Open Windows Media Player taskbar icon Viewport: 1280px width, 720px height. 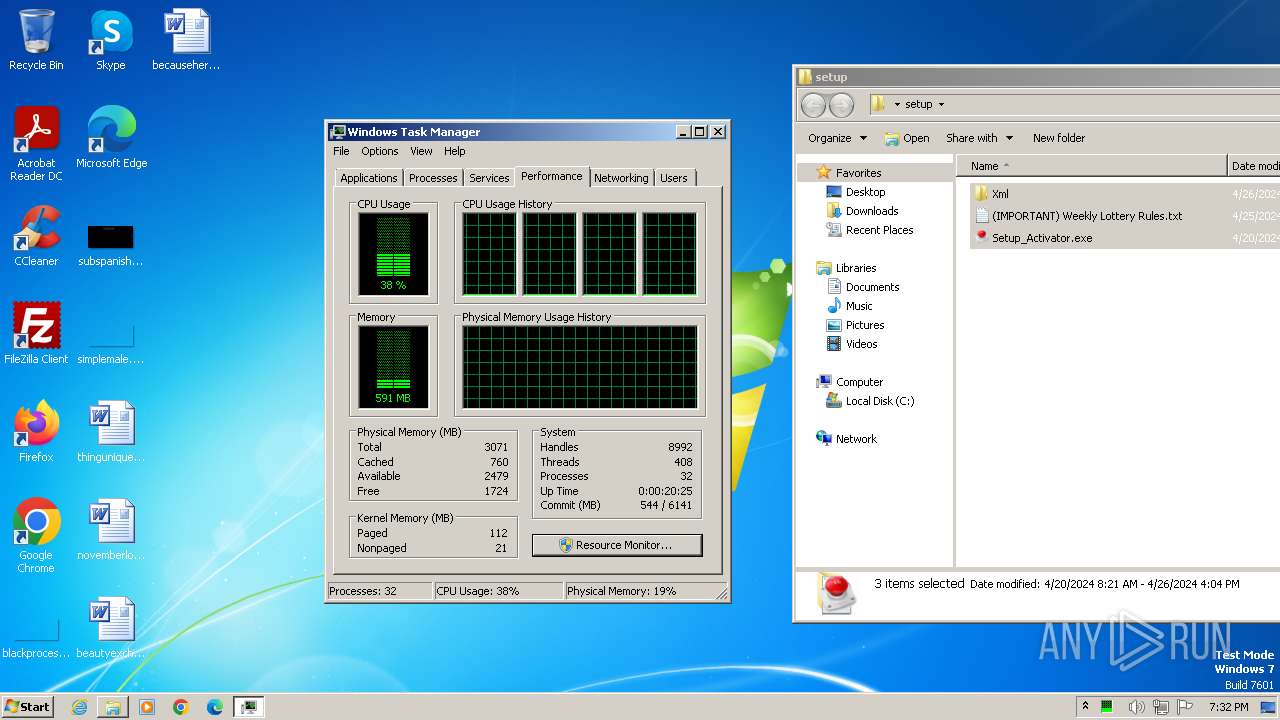[147, 707]
